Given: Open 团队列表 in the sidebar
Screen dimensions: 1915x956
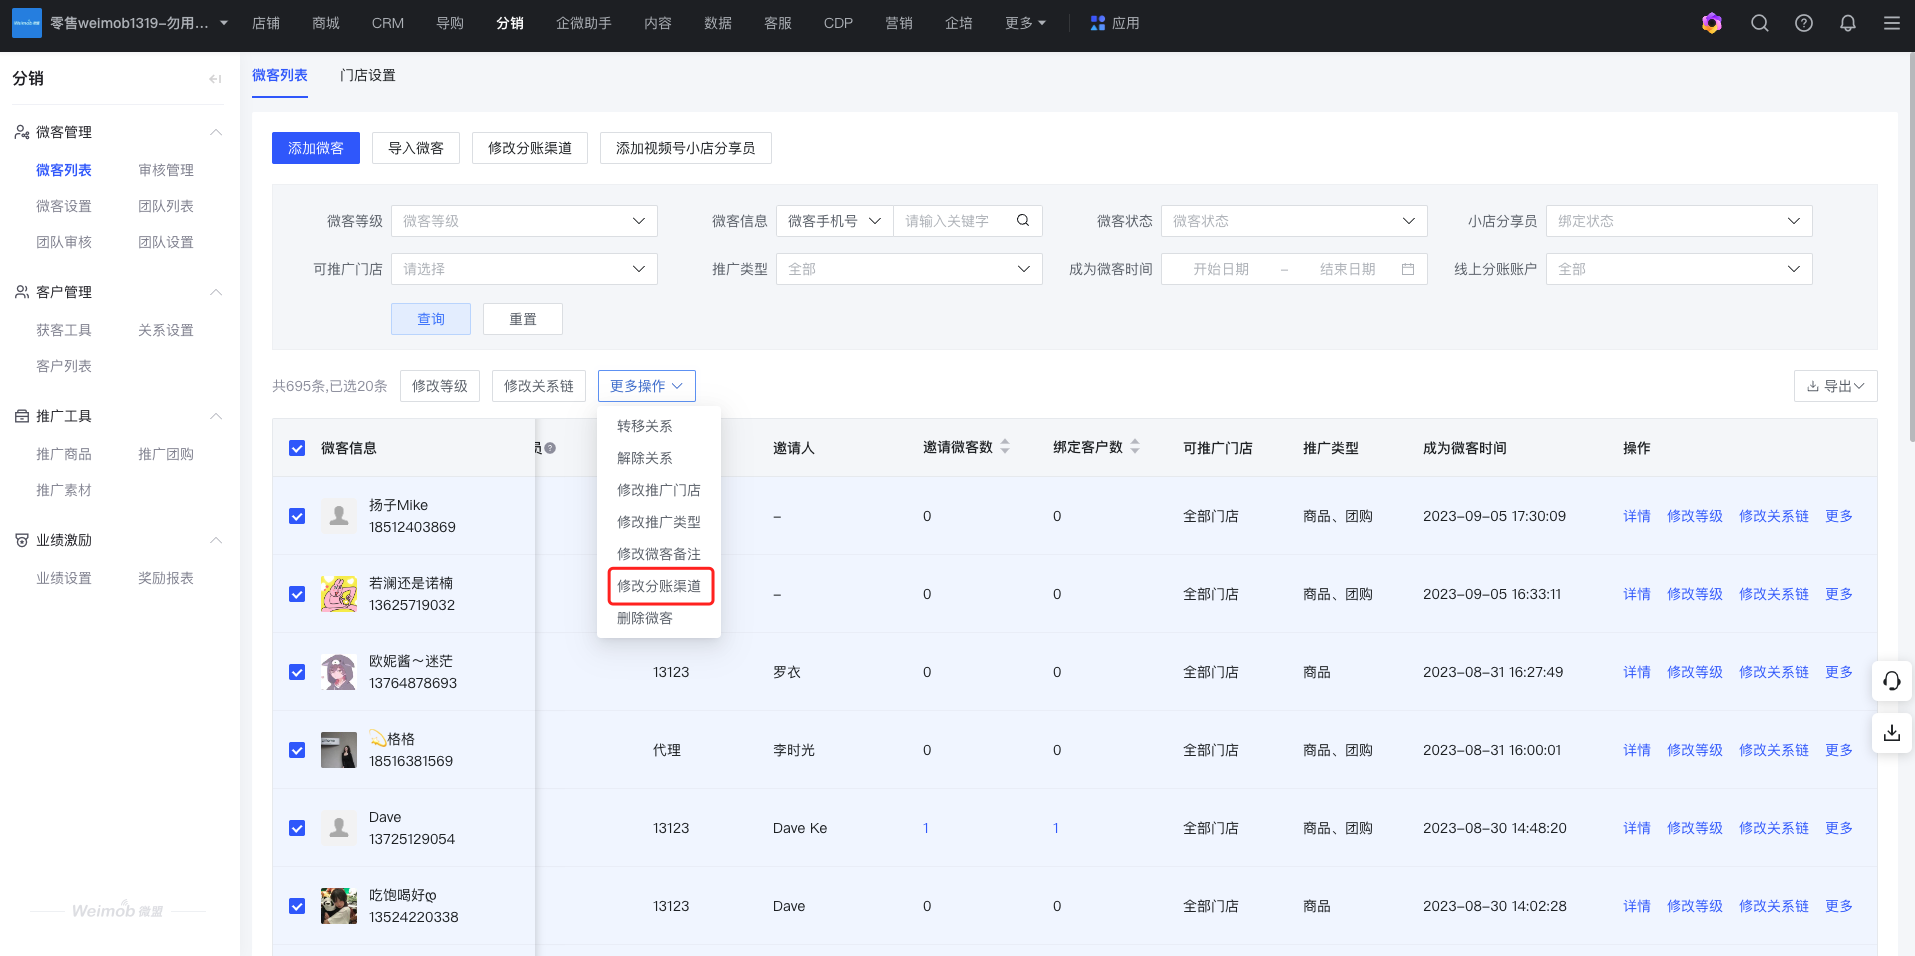Looking at the screenshot, I should coord(166,206).
